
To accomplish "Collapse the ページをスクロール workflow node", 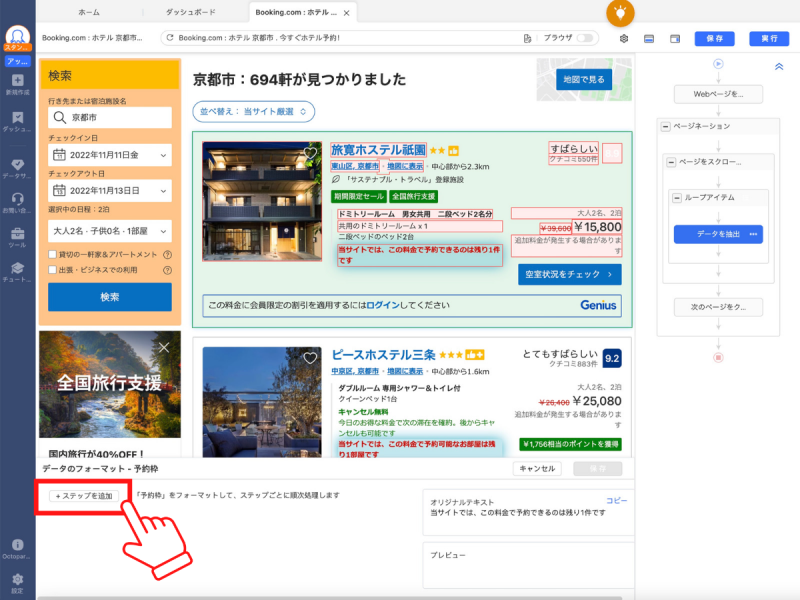I will pos(671,162).
